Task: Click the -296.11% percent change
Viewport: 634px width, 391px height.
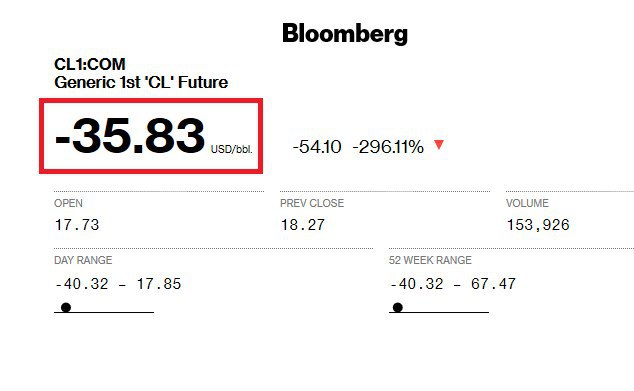Action: pos(388,147)
